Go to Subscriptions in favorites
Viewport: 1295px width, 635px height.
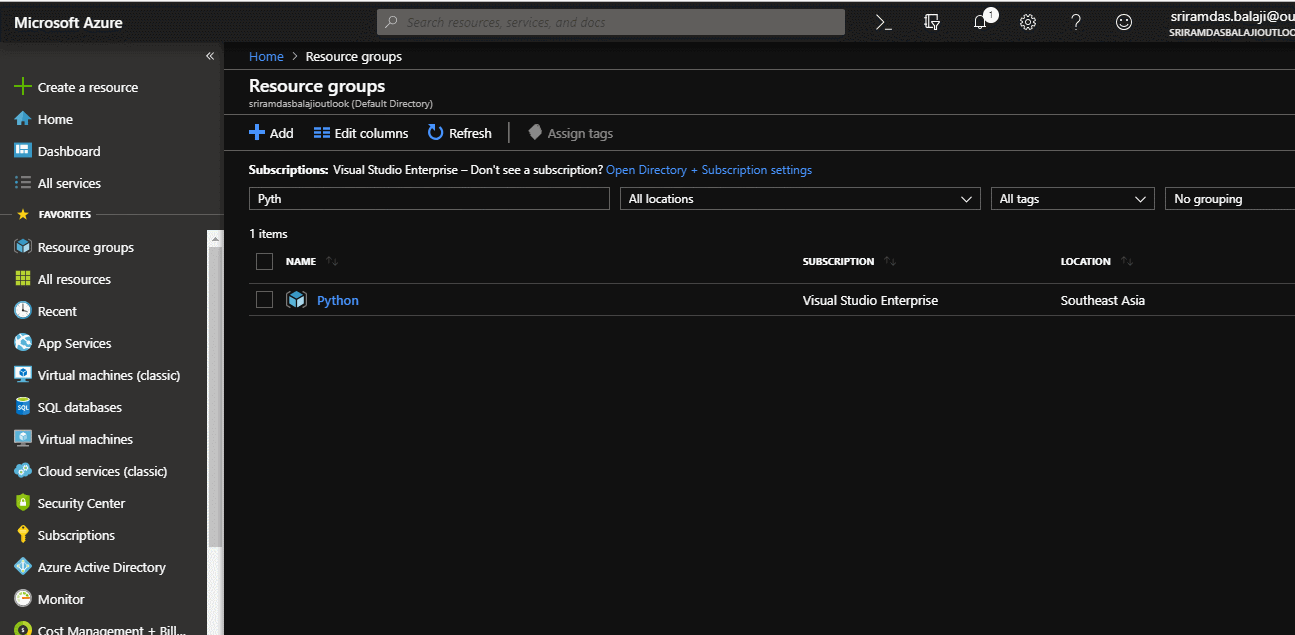click(x=76, y=535)
